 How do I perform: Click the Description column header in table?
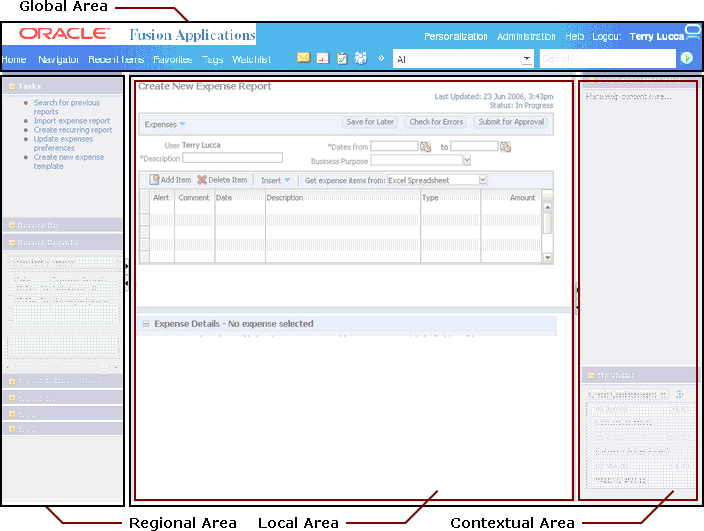point(343,197)
